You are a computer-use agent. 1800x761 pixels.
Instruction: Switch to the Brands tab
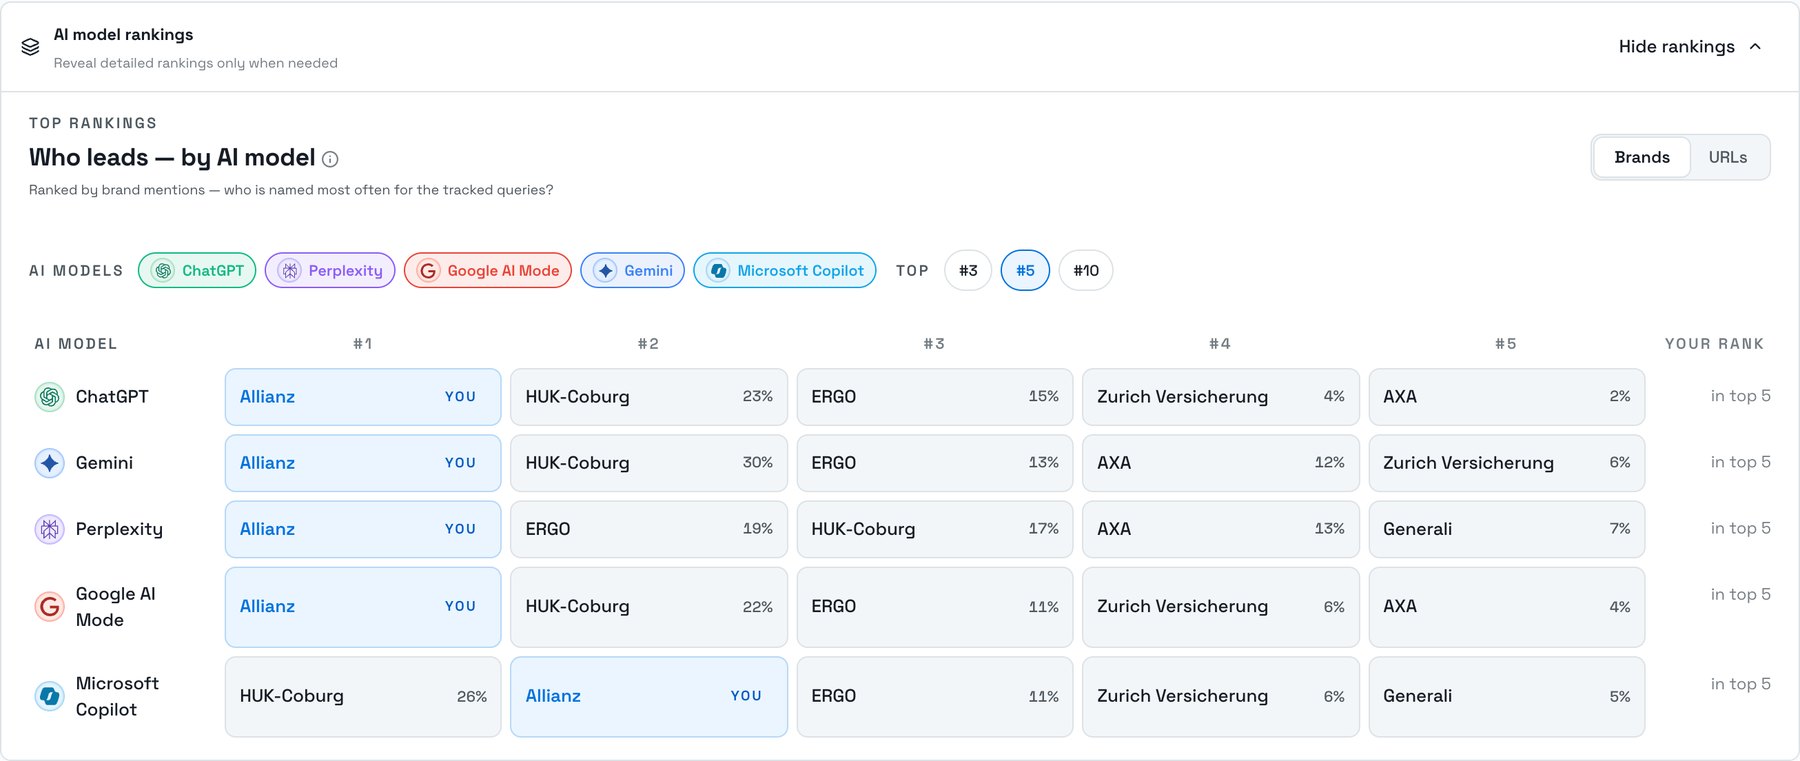tap(1642, 157)
